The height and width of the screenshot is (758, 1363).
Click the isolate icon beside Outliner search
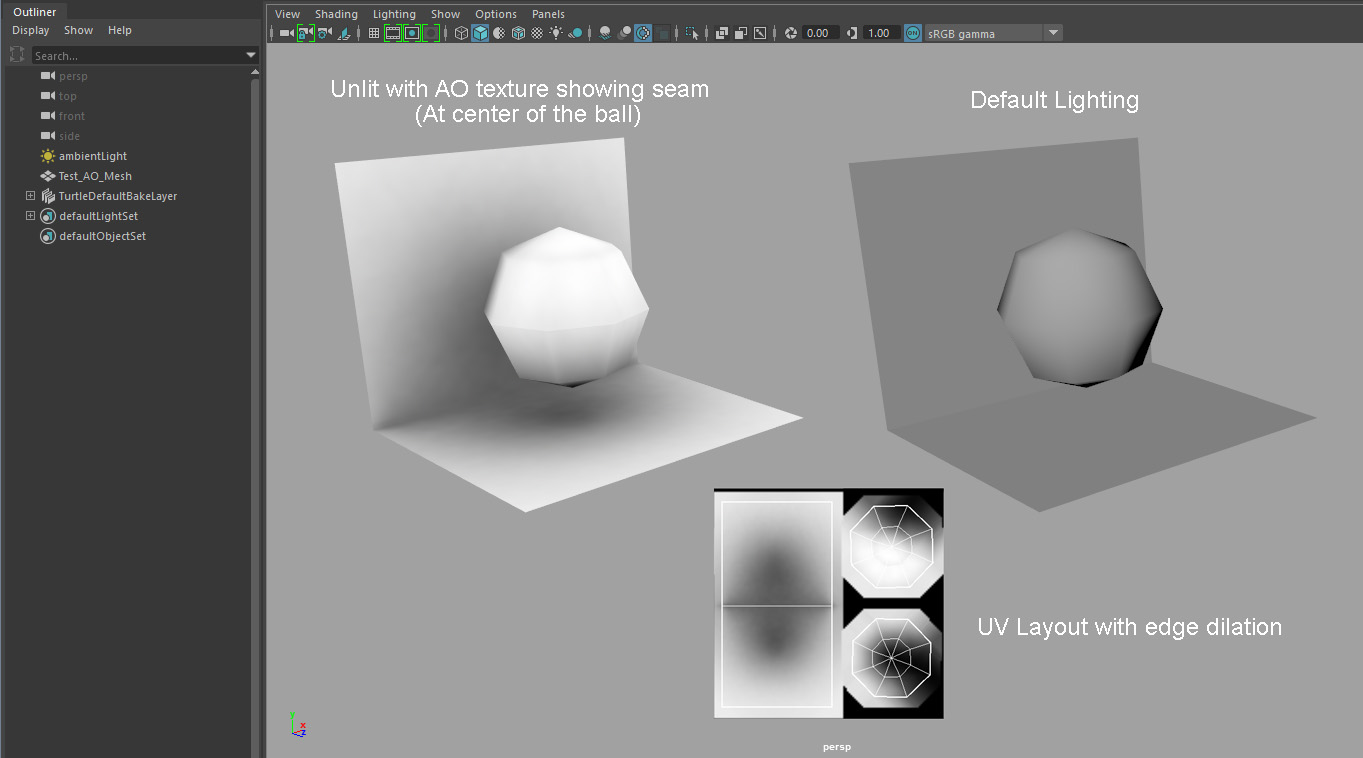click(x=16, y=55)
